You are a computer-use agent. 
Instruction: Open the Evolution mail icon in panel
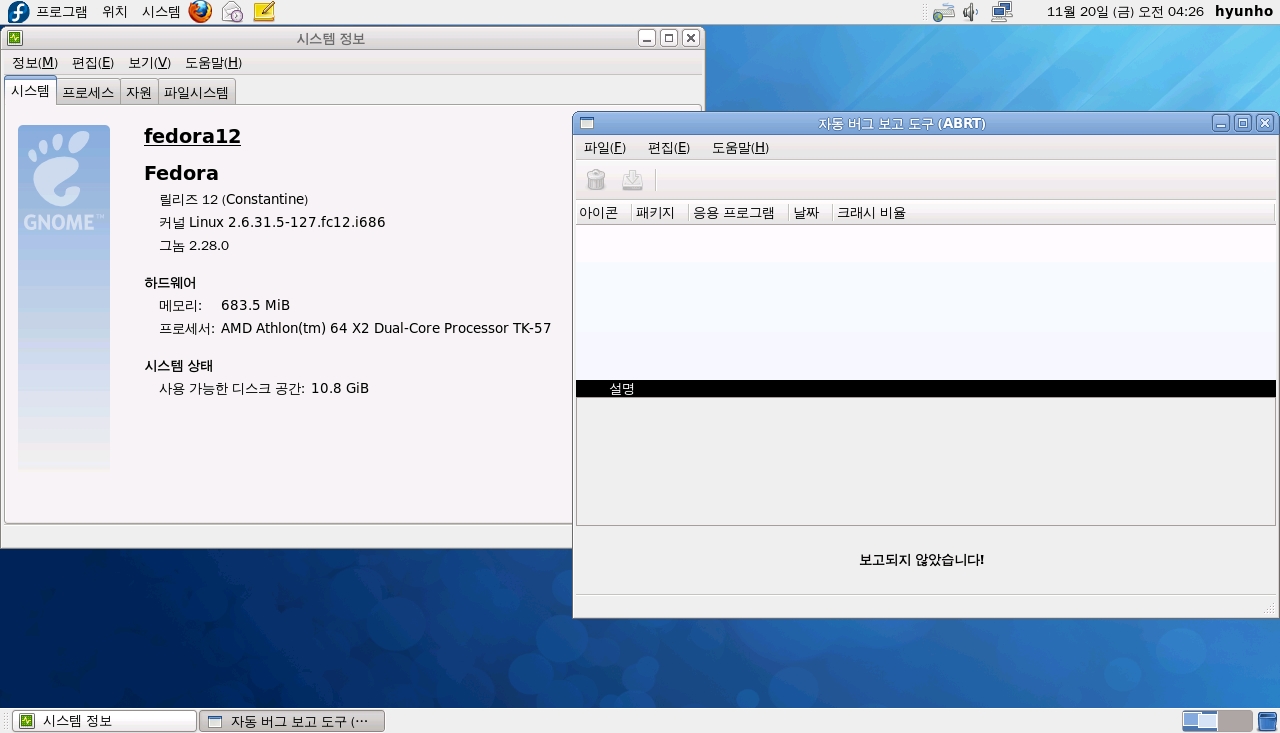(232, 12)
